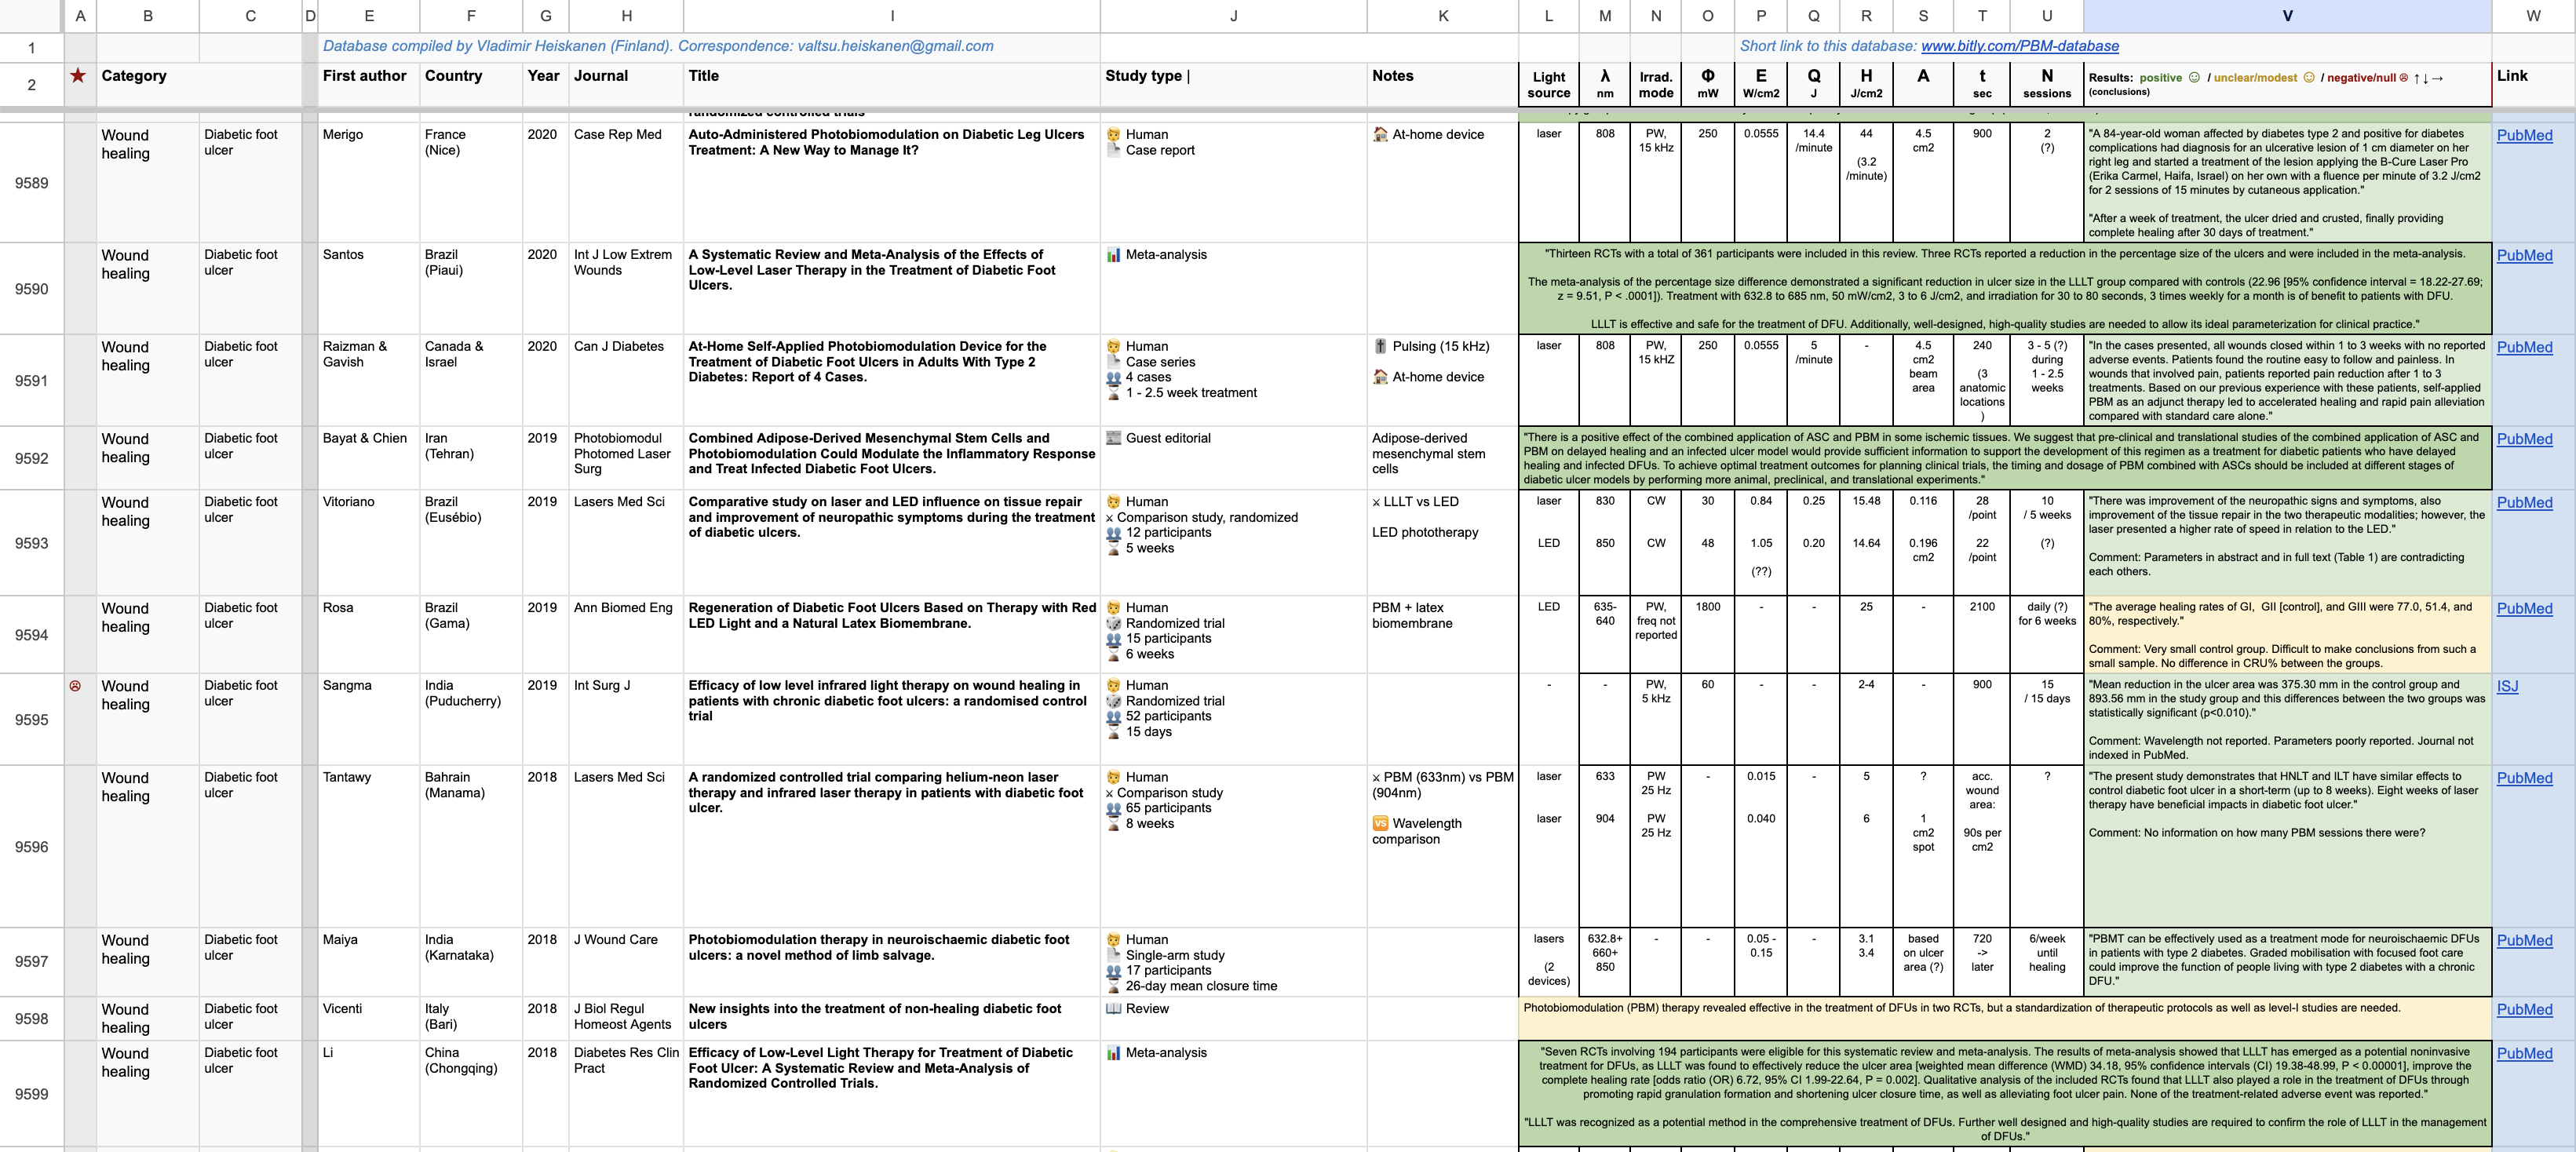Open the PubMed link for the Santos meta-analysis
This screenshot has width=2576, height=1152.
[x=2524, y=256]
